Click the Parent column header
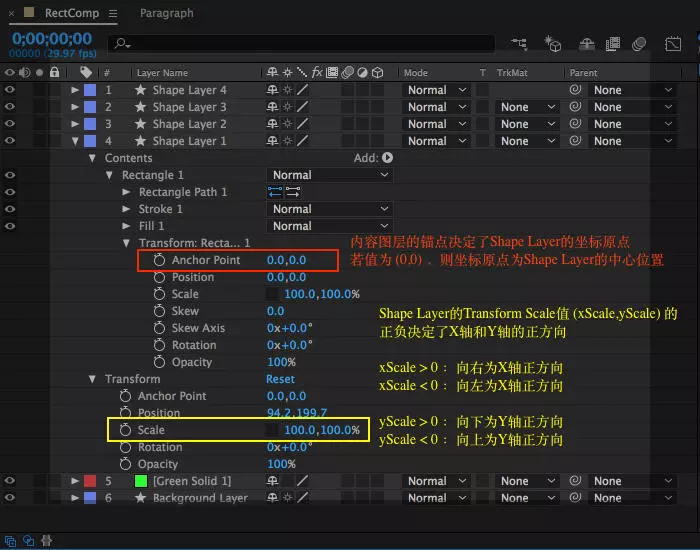Image resolution: width=700 pixels, height=550 pixels. [x=583, y=73]
